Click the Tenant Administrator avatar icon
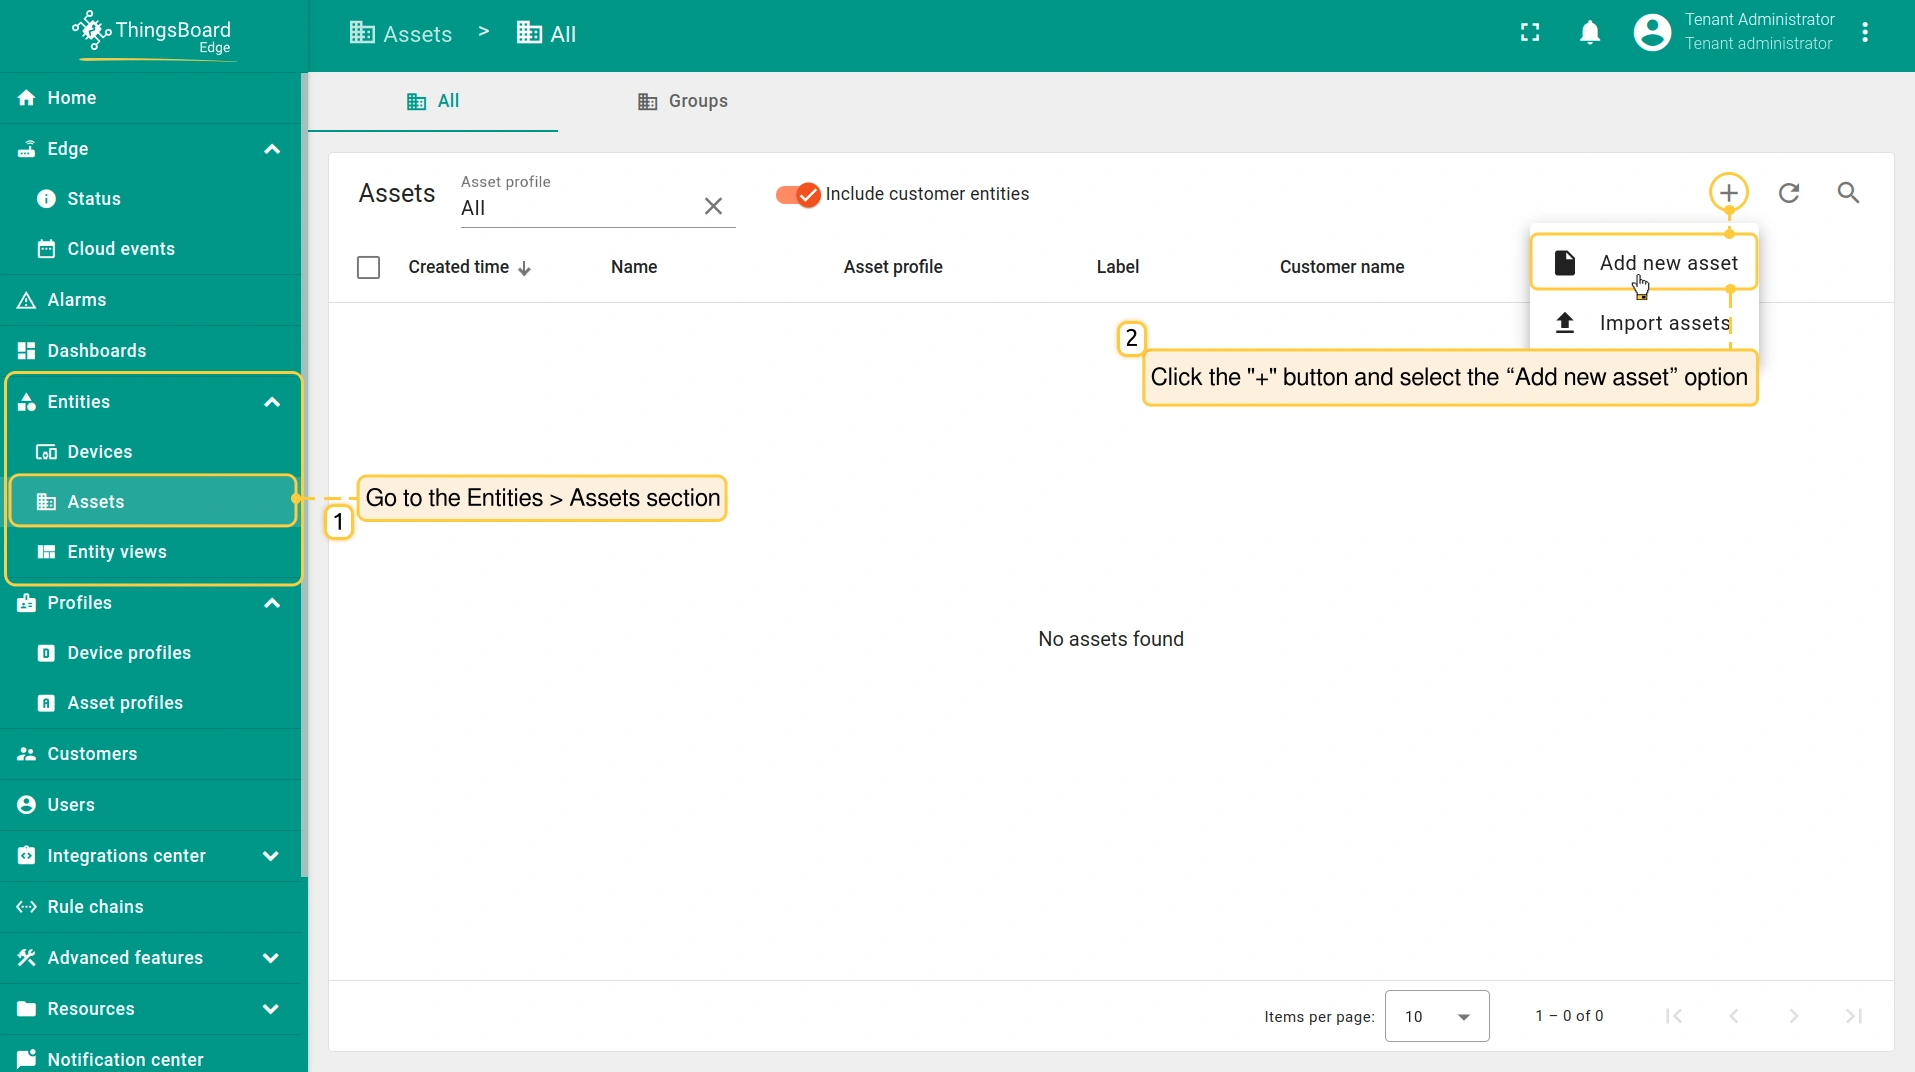Image resolution: width=1915 pixels, height=1072 pixels. tap(1652, 33)
